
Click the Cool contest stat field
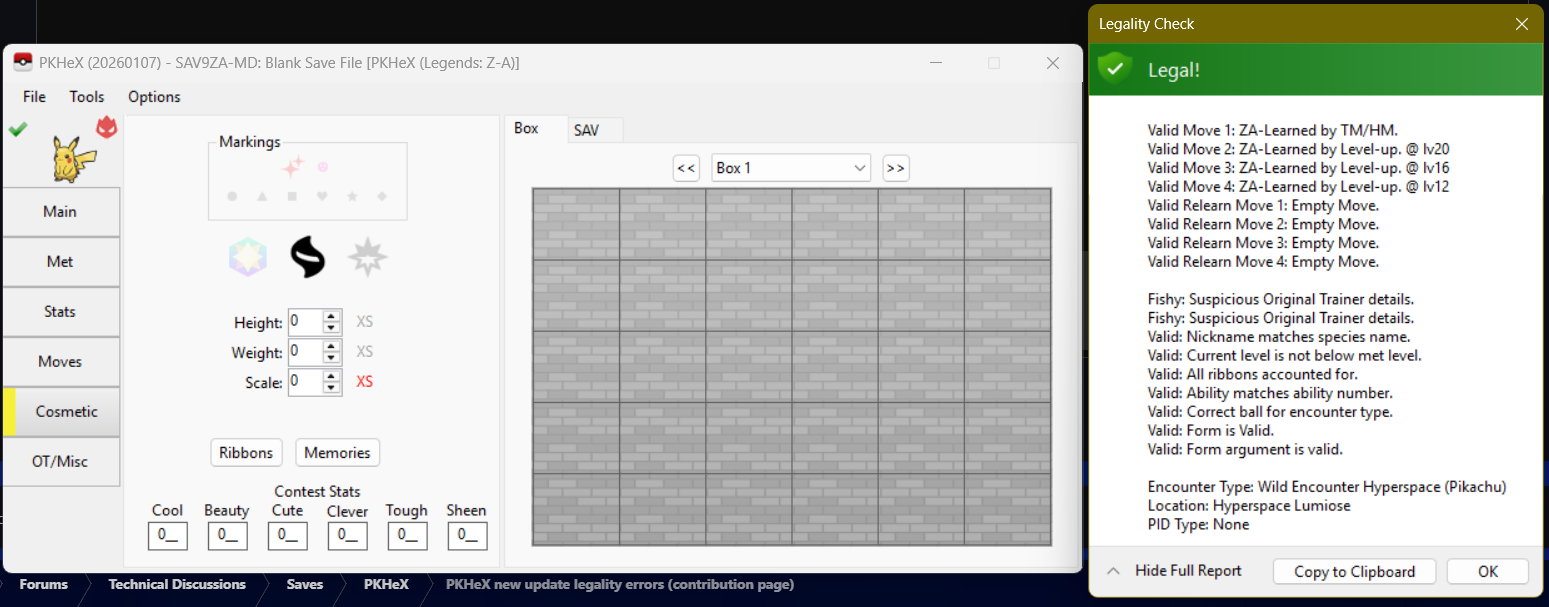pos(167,536)
